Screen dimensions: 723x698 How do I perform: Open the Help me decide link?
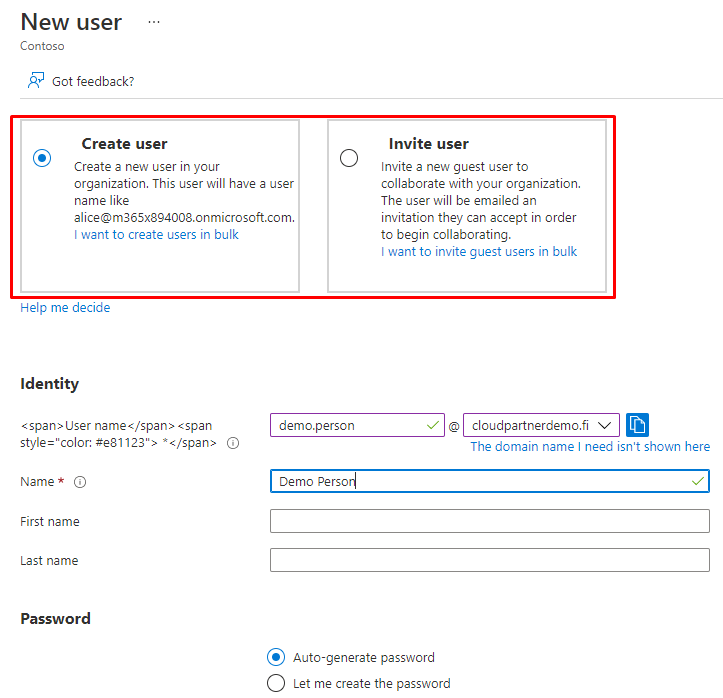[65, 308]
